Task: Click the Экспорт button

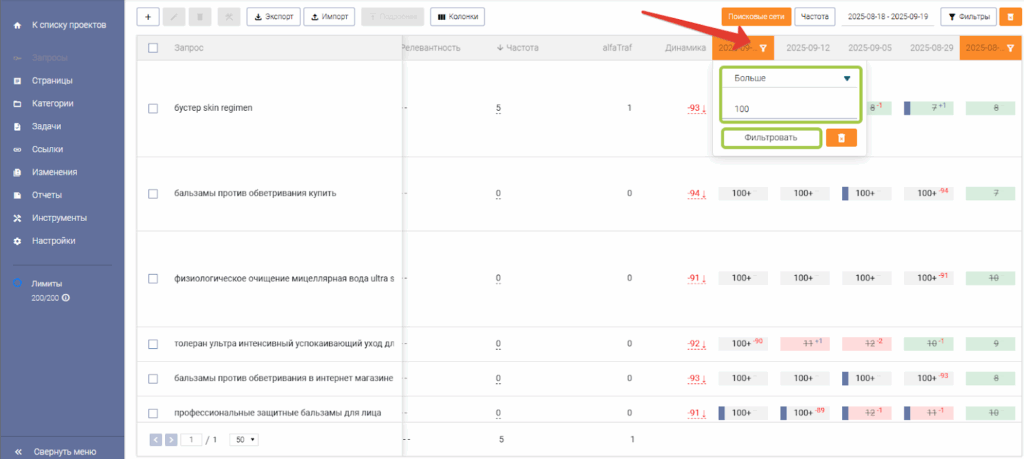Action: click(x=272, y=17)
